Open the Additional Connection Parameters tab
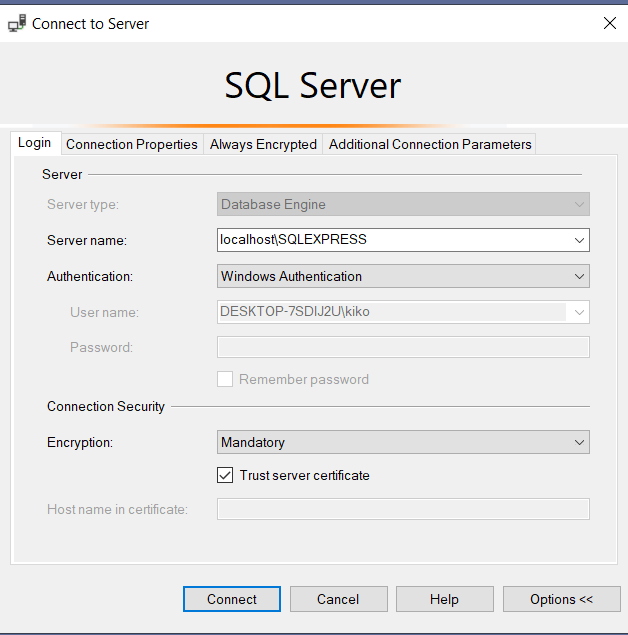The height and width of the screenshot is (635, 628). point(430,144)
